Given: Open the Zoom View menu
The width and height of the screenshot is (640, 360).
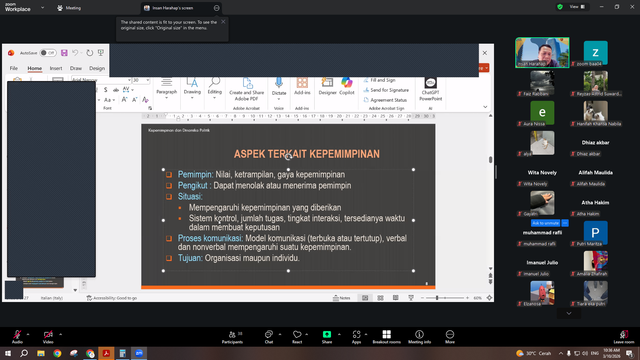Looking at the screenshot, I should point(577,7).
